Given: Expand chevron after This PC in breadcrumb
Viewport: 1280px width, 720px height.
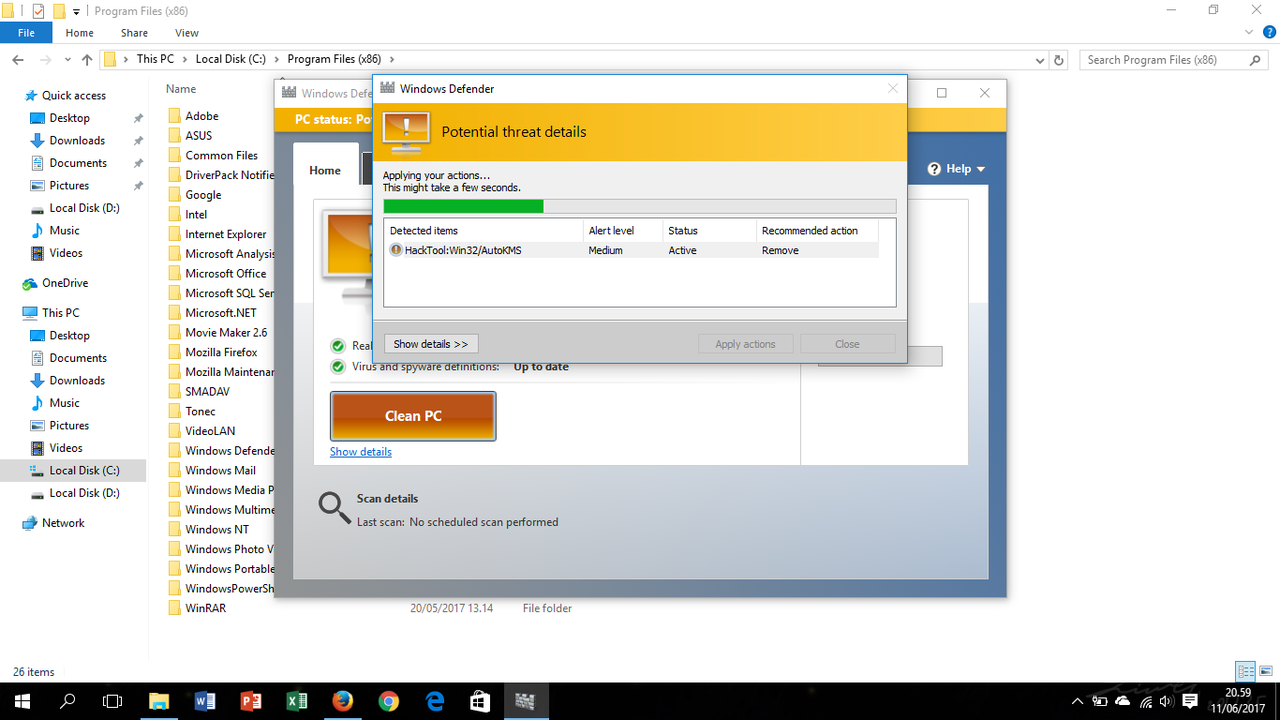Looking at the screenshot, I should (184, 59).
